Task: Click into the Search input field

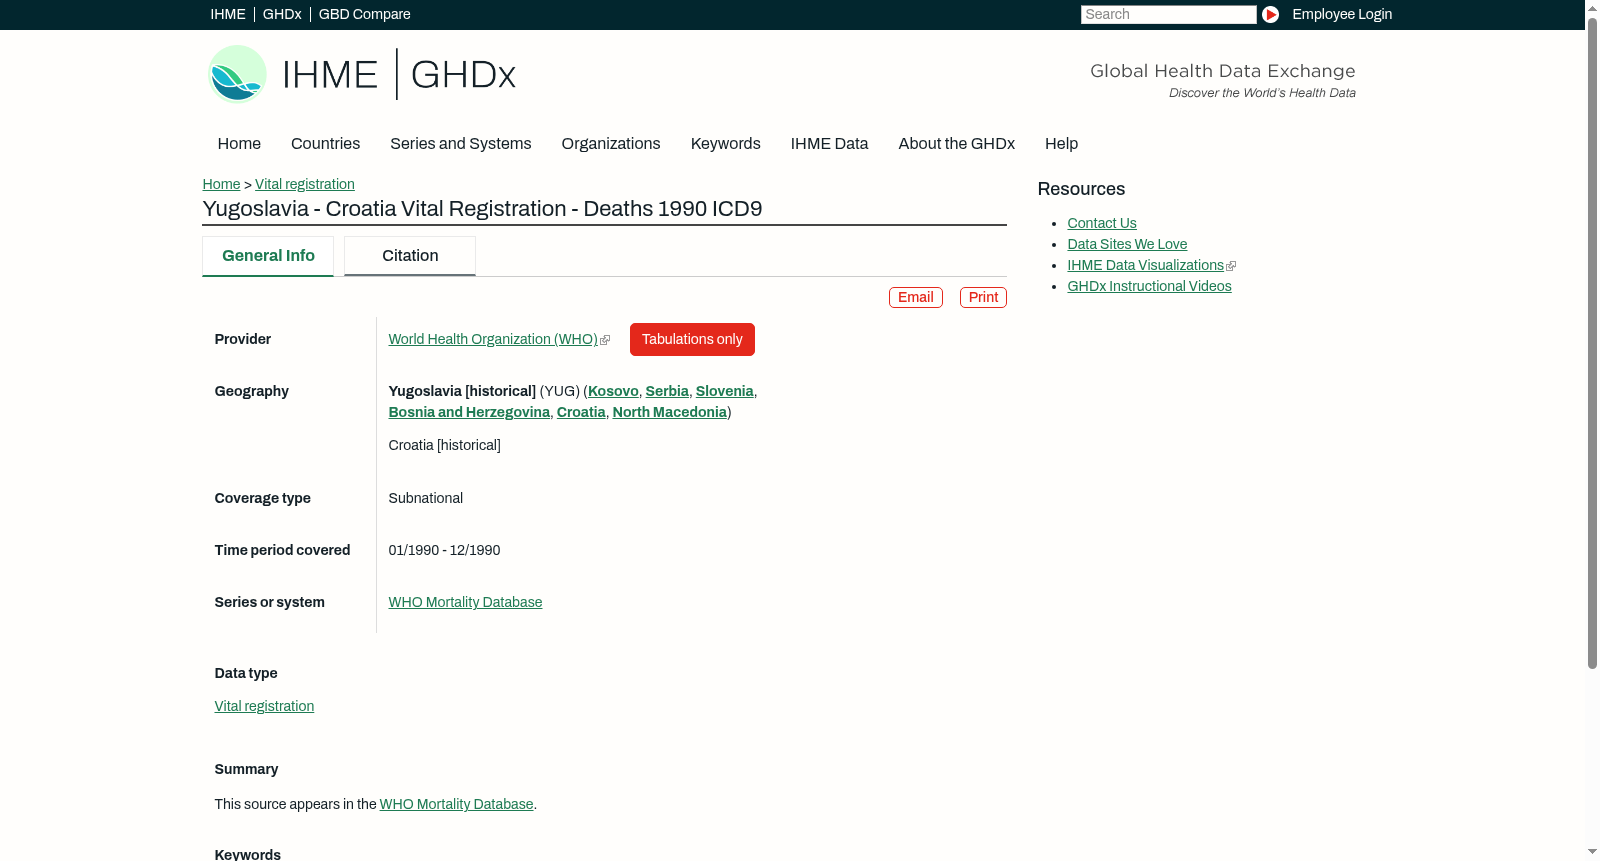Action: 1168,14
